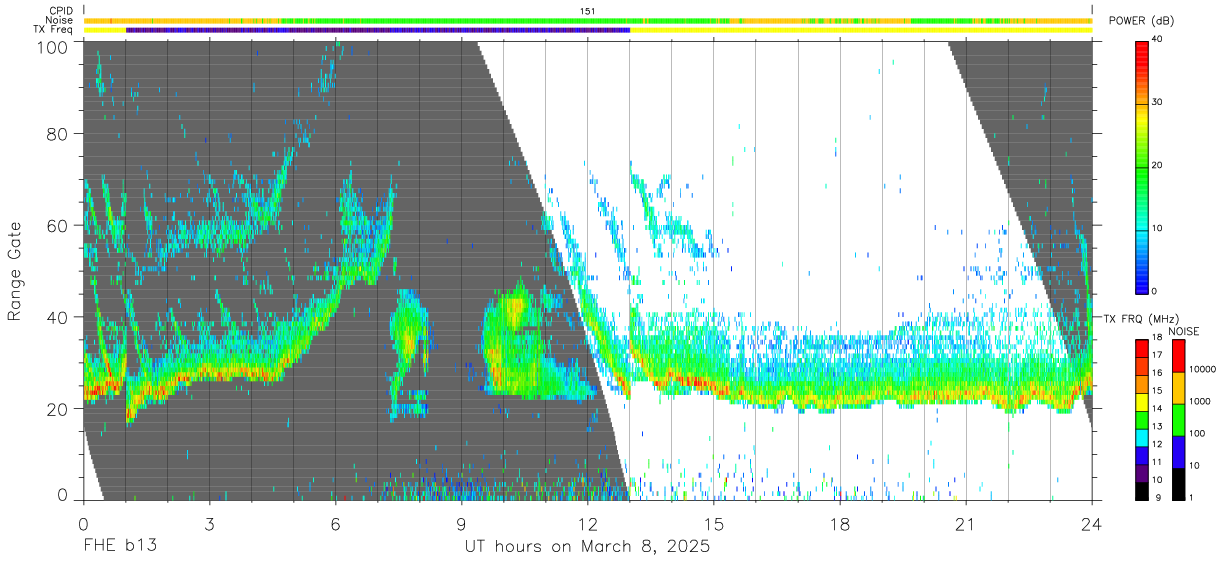
Task: Click the POWER (dB) color scale bar
Action: (1142, 166)
